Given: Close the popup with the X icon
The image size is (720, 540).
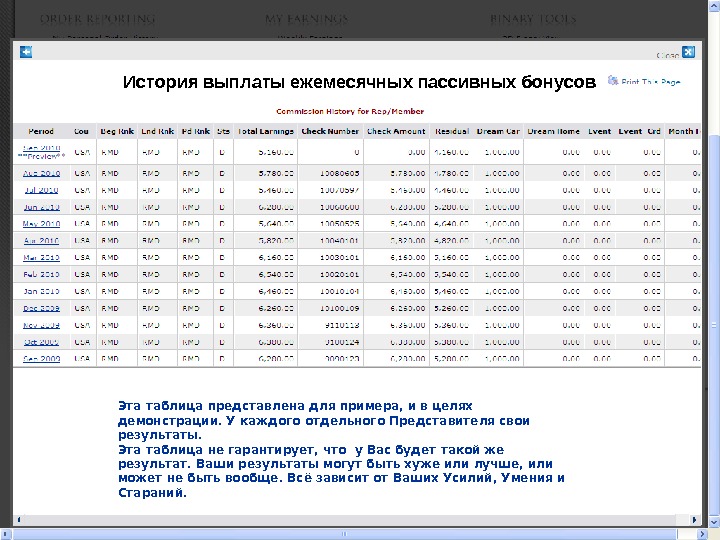Looking at the screenshot, I should click(x=688, y=52).
